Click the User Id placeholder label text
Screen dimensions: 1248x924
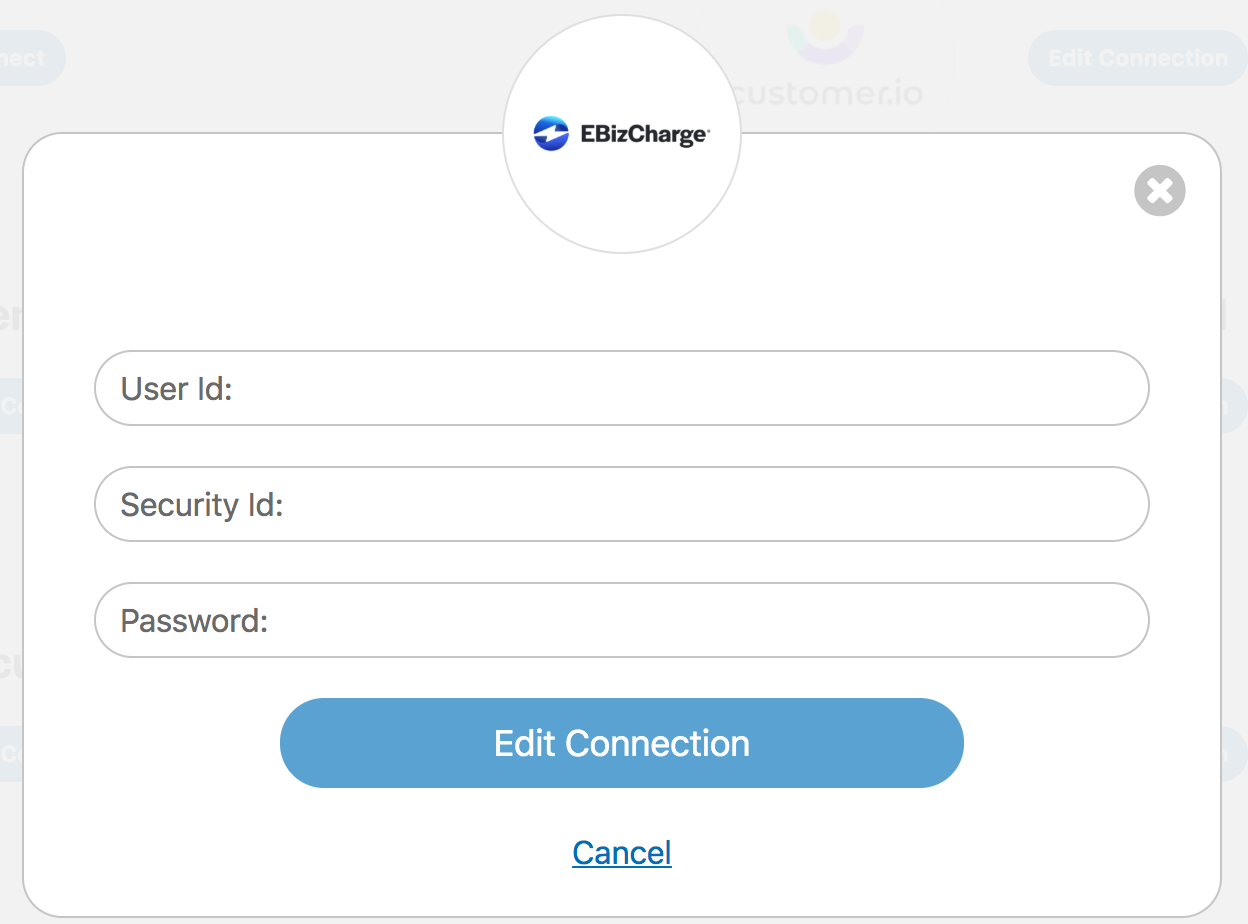[176, 388]
